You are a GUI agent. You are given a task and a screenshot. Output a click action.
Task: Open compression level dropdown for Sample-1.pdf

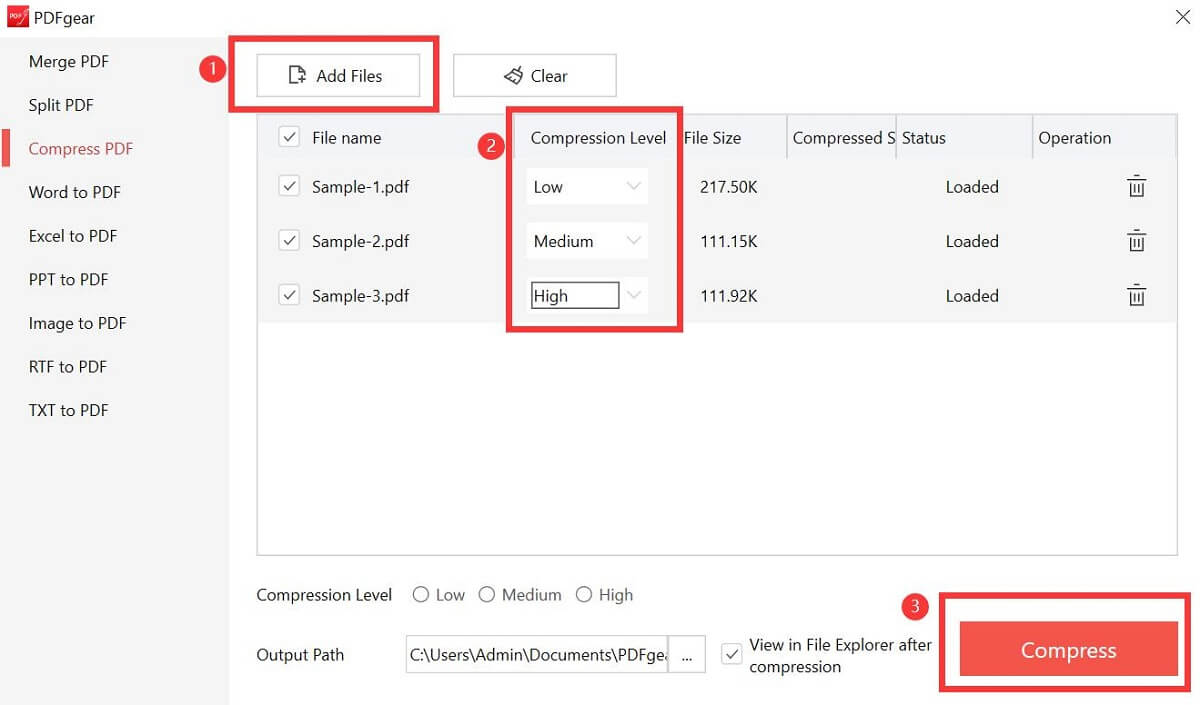(x=588, y=187)
